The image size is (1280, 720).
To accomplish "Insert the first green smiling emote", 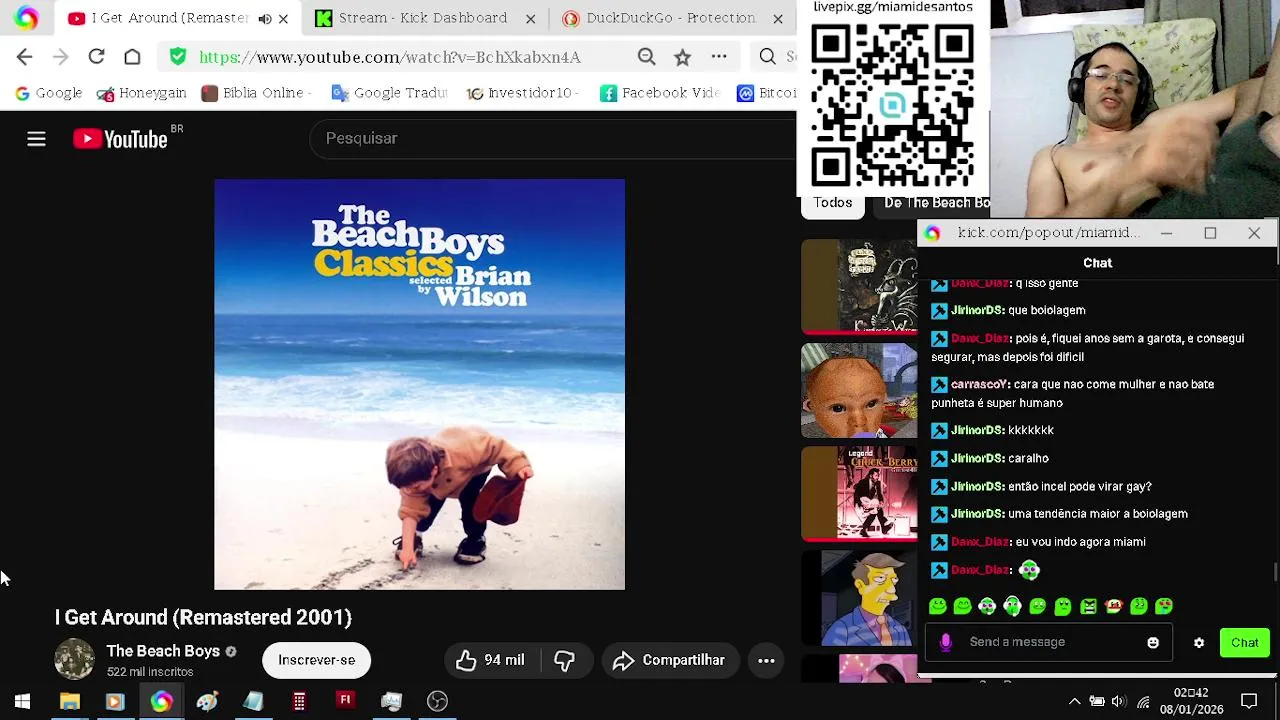I will 937,606.
